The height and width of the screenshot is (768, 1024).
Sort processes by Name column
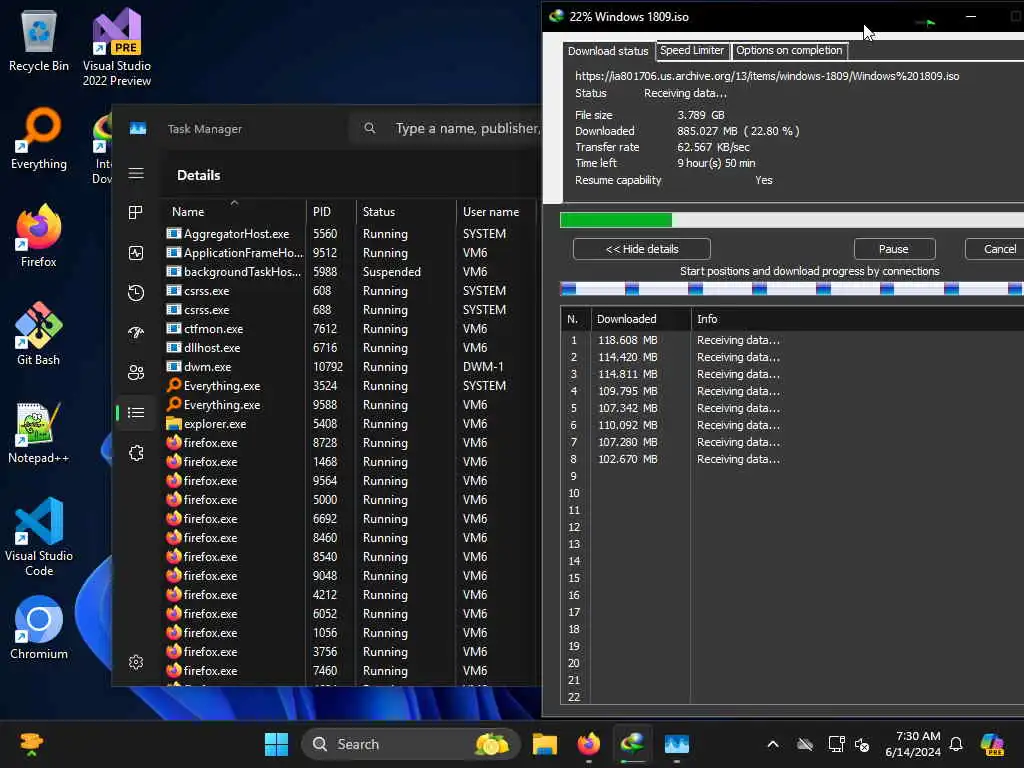232,212
